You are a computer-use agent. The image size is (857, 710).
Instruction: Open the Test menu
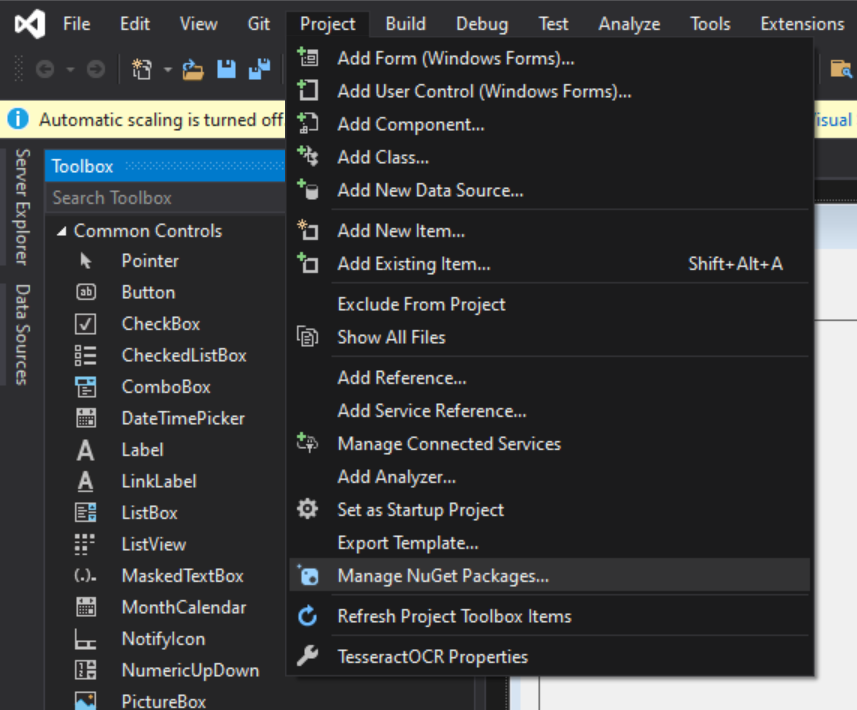coord(553,24)
